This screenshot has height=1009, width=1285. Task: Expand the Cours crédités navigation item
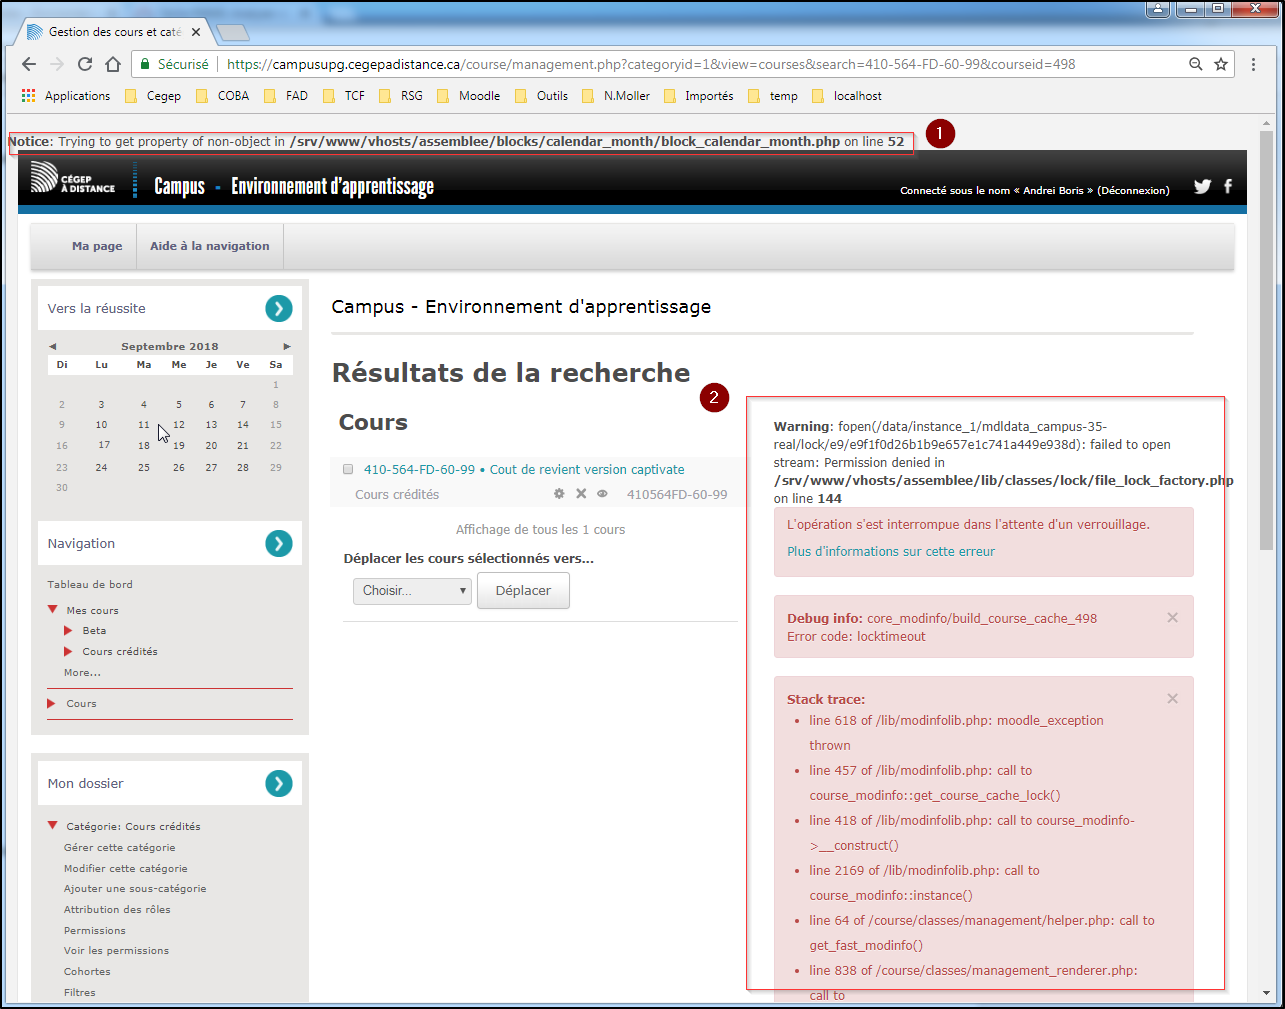click(x=69, y=652)
